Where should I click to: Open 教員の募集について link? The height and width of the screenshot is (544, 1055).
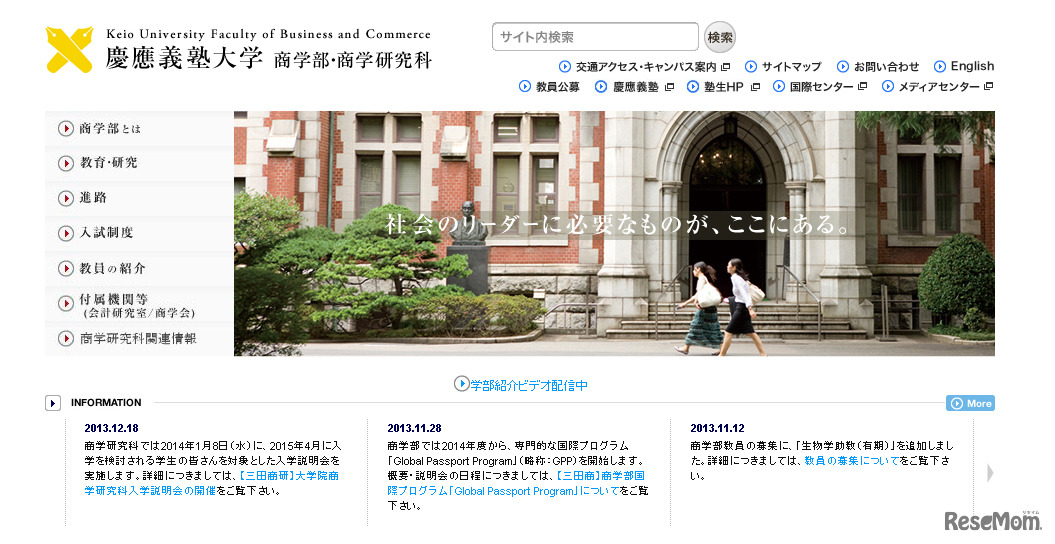(x=852, y=461)
